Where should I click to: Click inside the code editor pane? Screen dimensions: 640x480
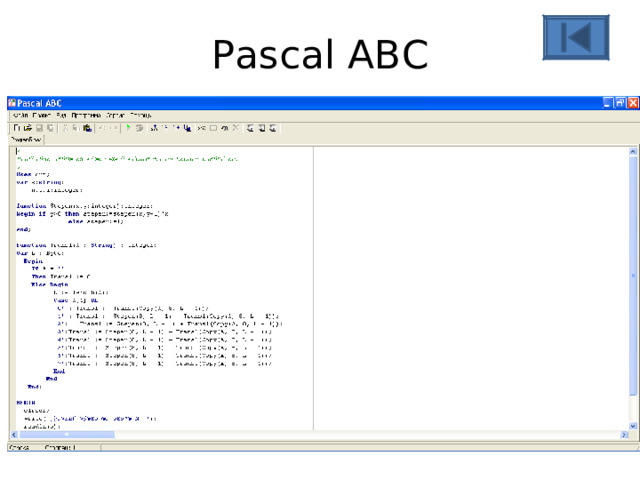coord(162,288)
